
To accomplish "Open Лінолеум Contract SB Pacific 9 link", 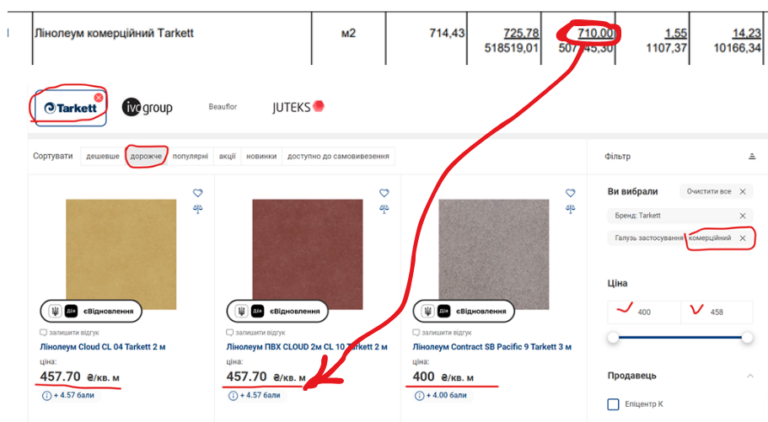I will point(492,347).
